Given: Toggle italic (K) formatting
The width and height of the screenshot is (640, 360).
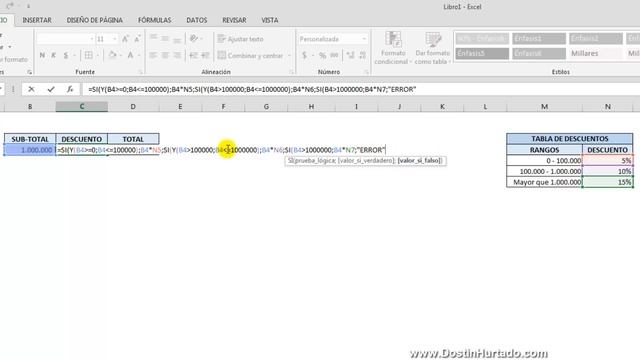Looking at the screenshot, I should (x=53, y=55).
